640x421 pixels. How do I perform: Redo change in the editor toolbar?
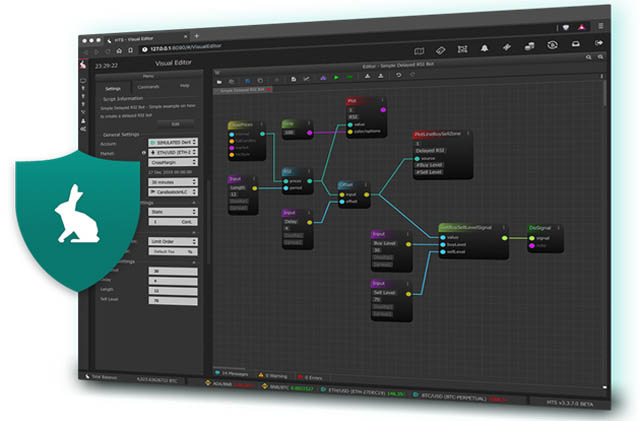tap(412, 75)
